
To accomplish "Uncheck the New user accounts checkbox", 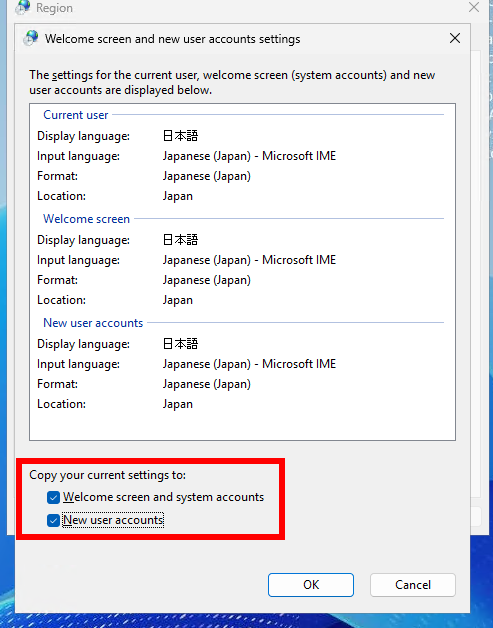I will coord(53,520).
